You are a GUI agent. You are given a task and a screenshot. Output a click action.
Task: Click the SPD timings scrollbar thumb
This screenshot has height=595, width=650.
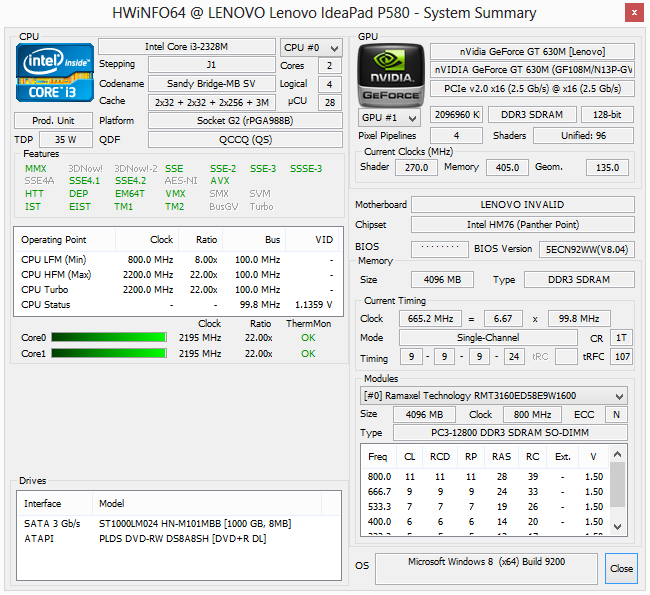[617, 484]
